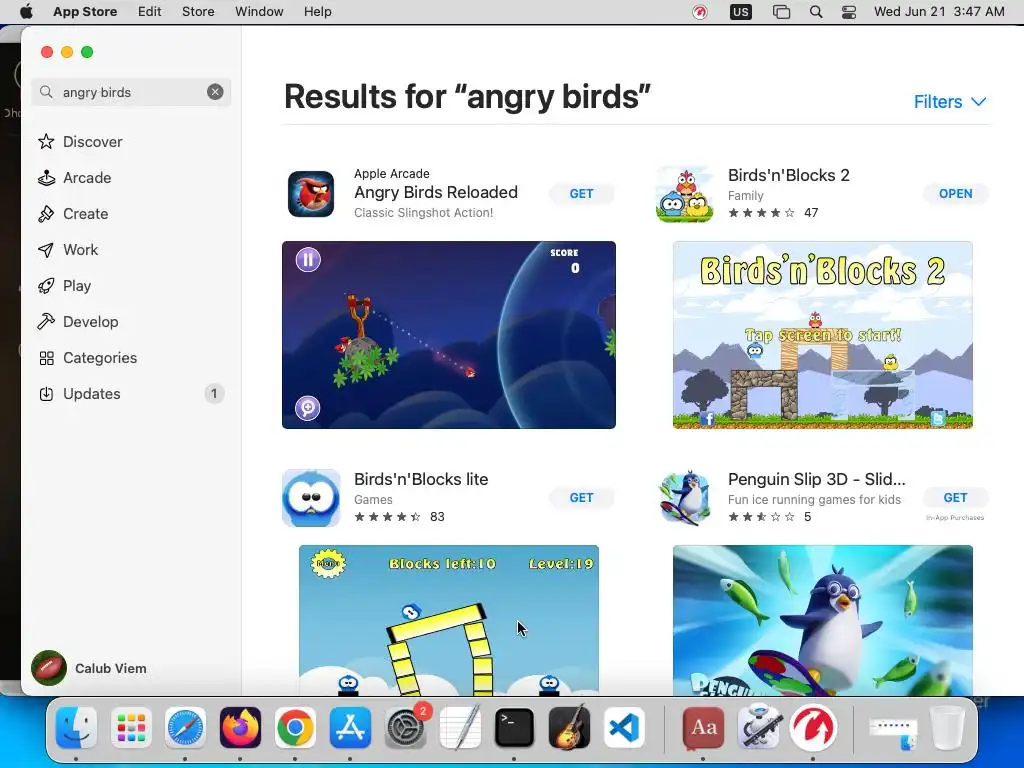Launch Visual Studio Code from the Dock
This screenshot has height=768, width=1024.
624,728
